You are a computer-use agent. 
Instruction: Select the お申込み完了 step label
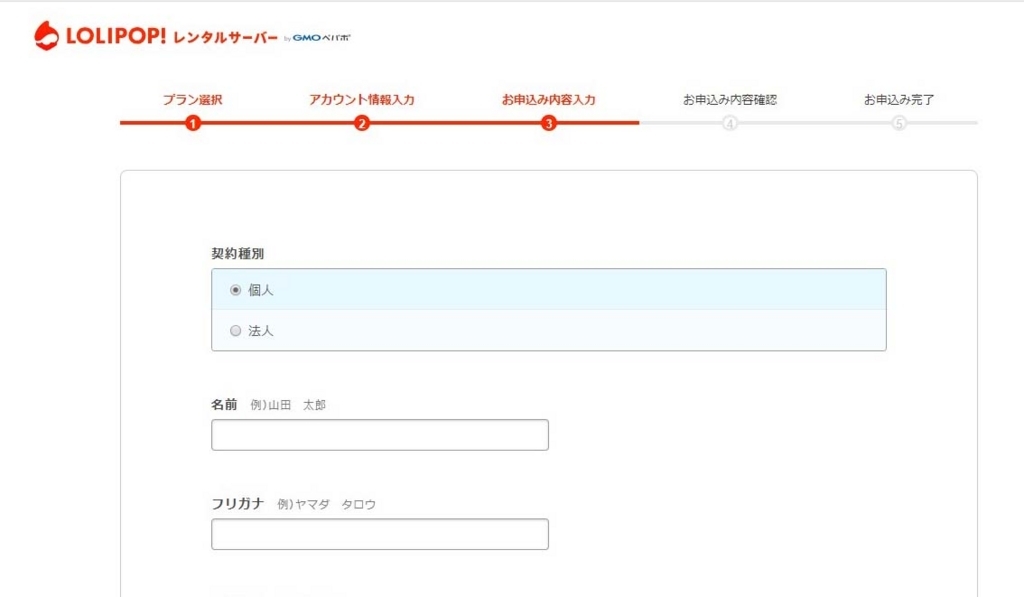pyautogui.click(x=899, y=100)
